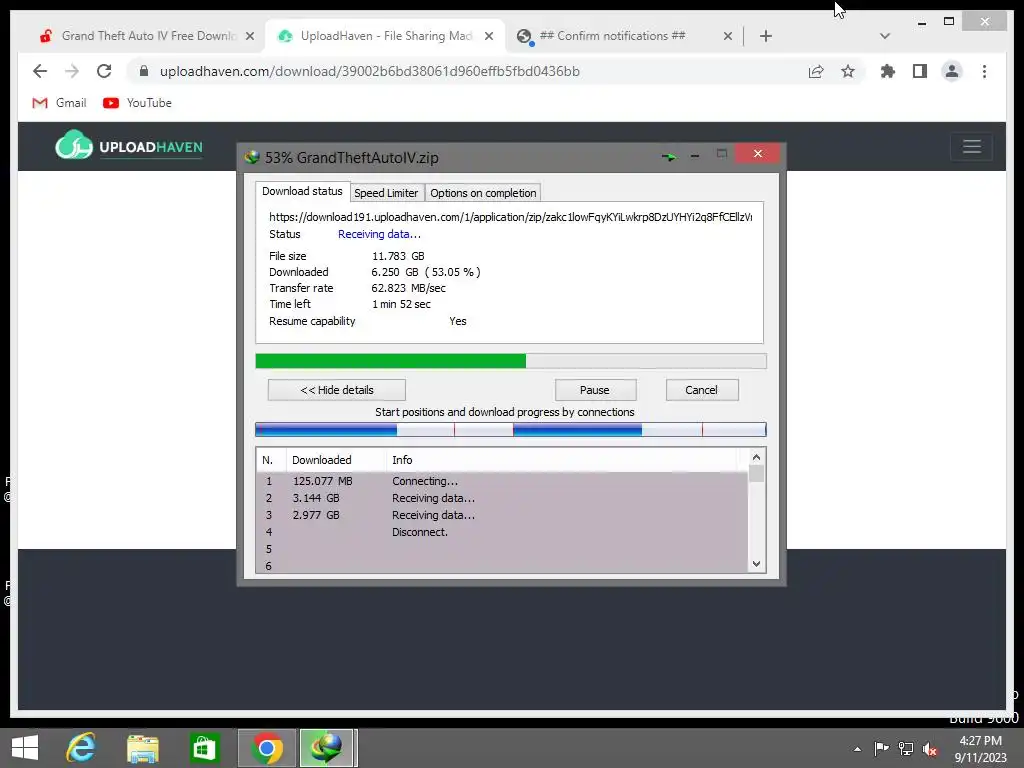Viewport: 1024px width, 768px height.
Task: Click the connections progress segment bar
Action: (x=511, y=429)
